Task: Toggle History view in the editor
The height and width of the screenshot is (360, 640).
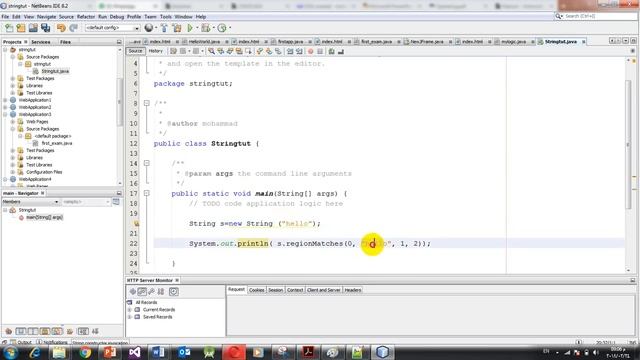Action: point(156,51)
